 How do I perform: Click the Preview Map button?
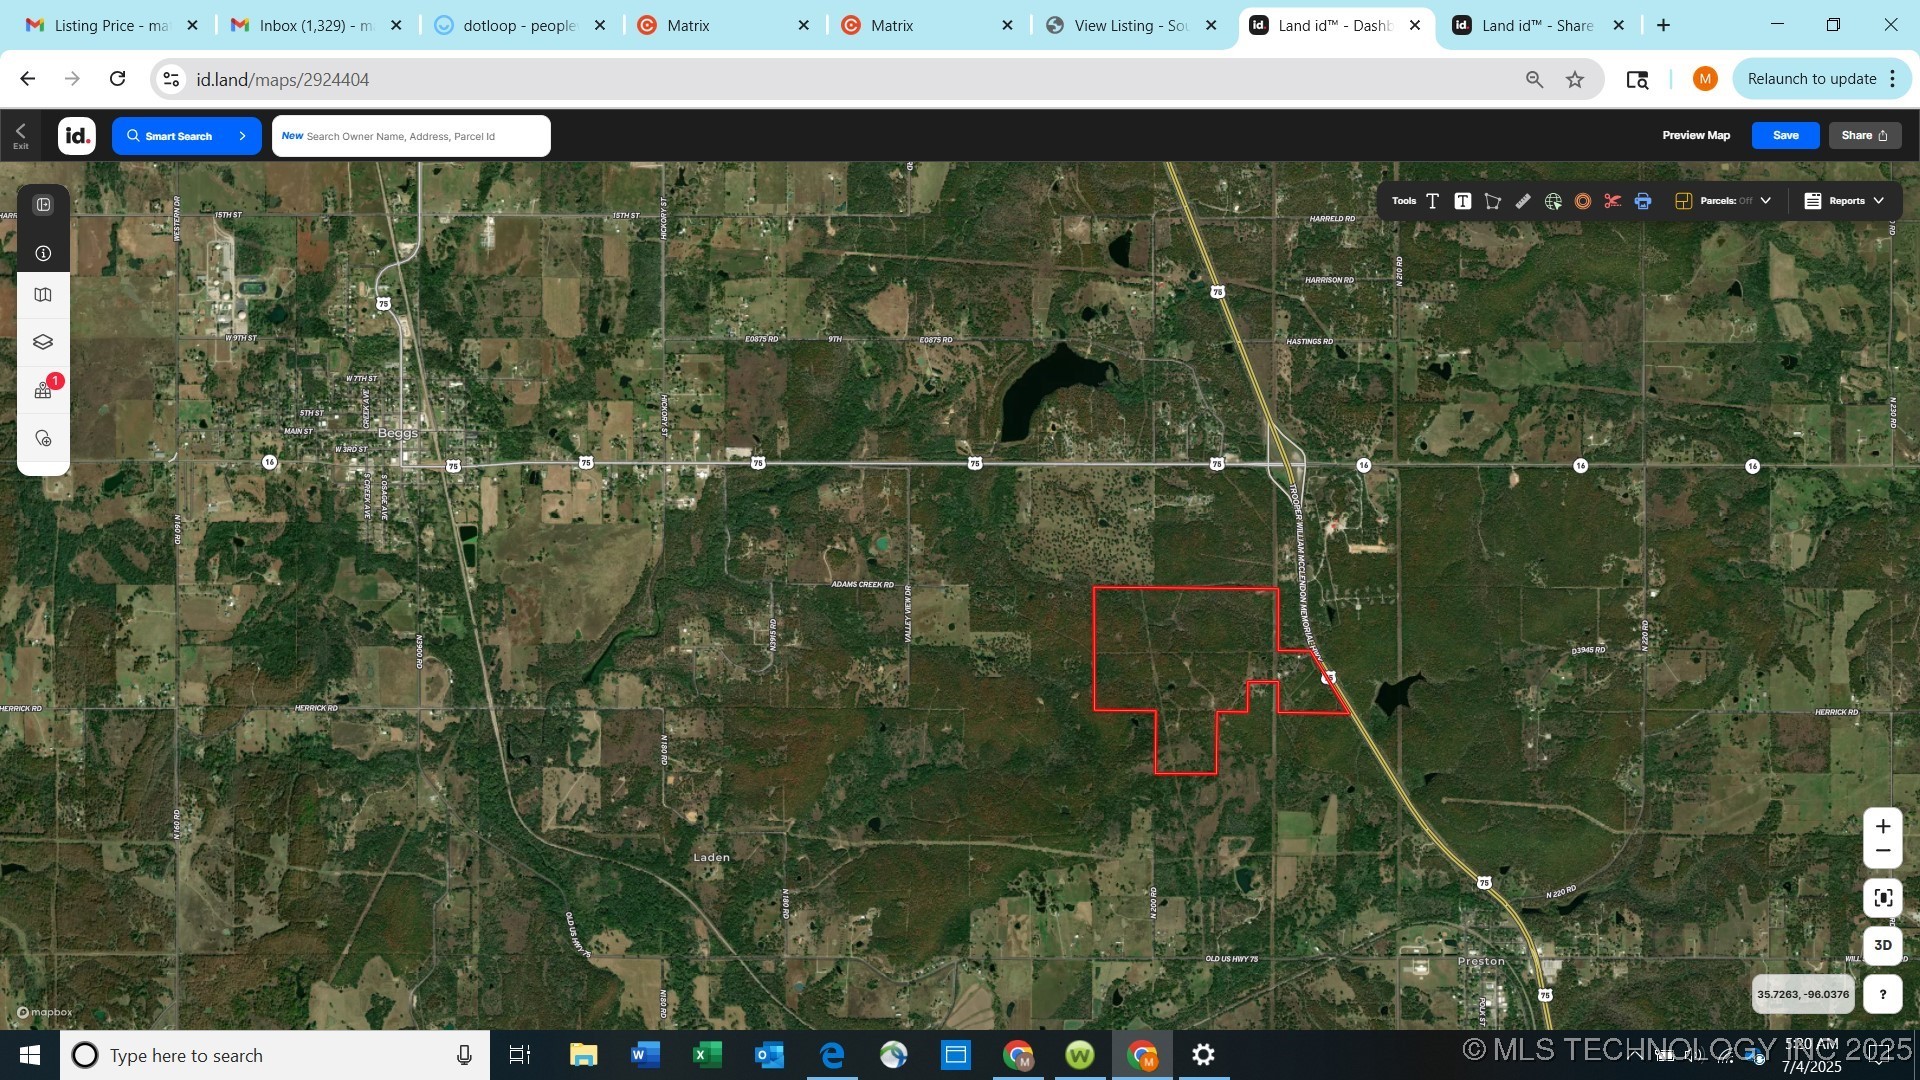tap(1697, 135)
